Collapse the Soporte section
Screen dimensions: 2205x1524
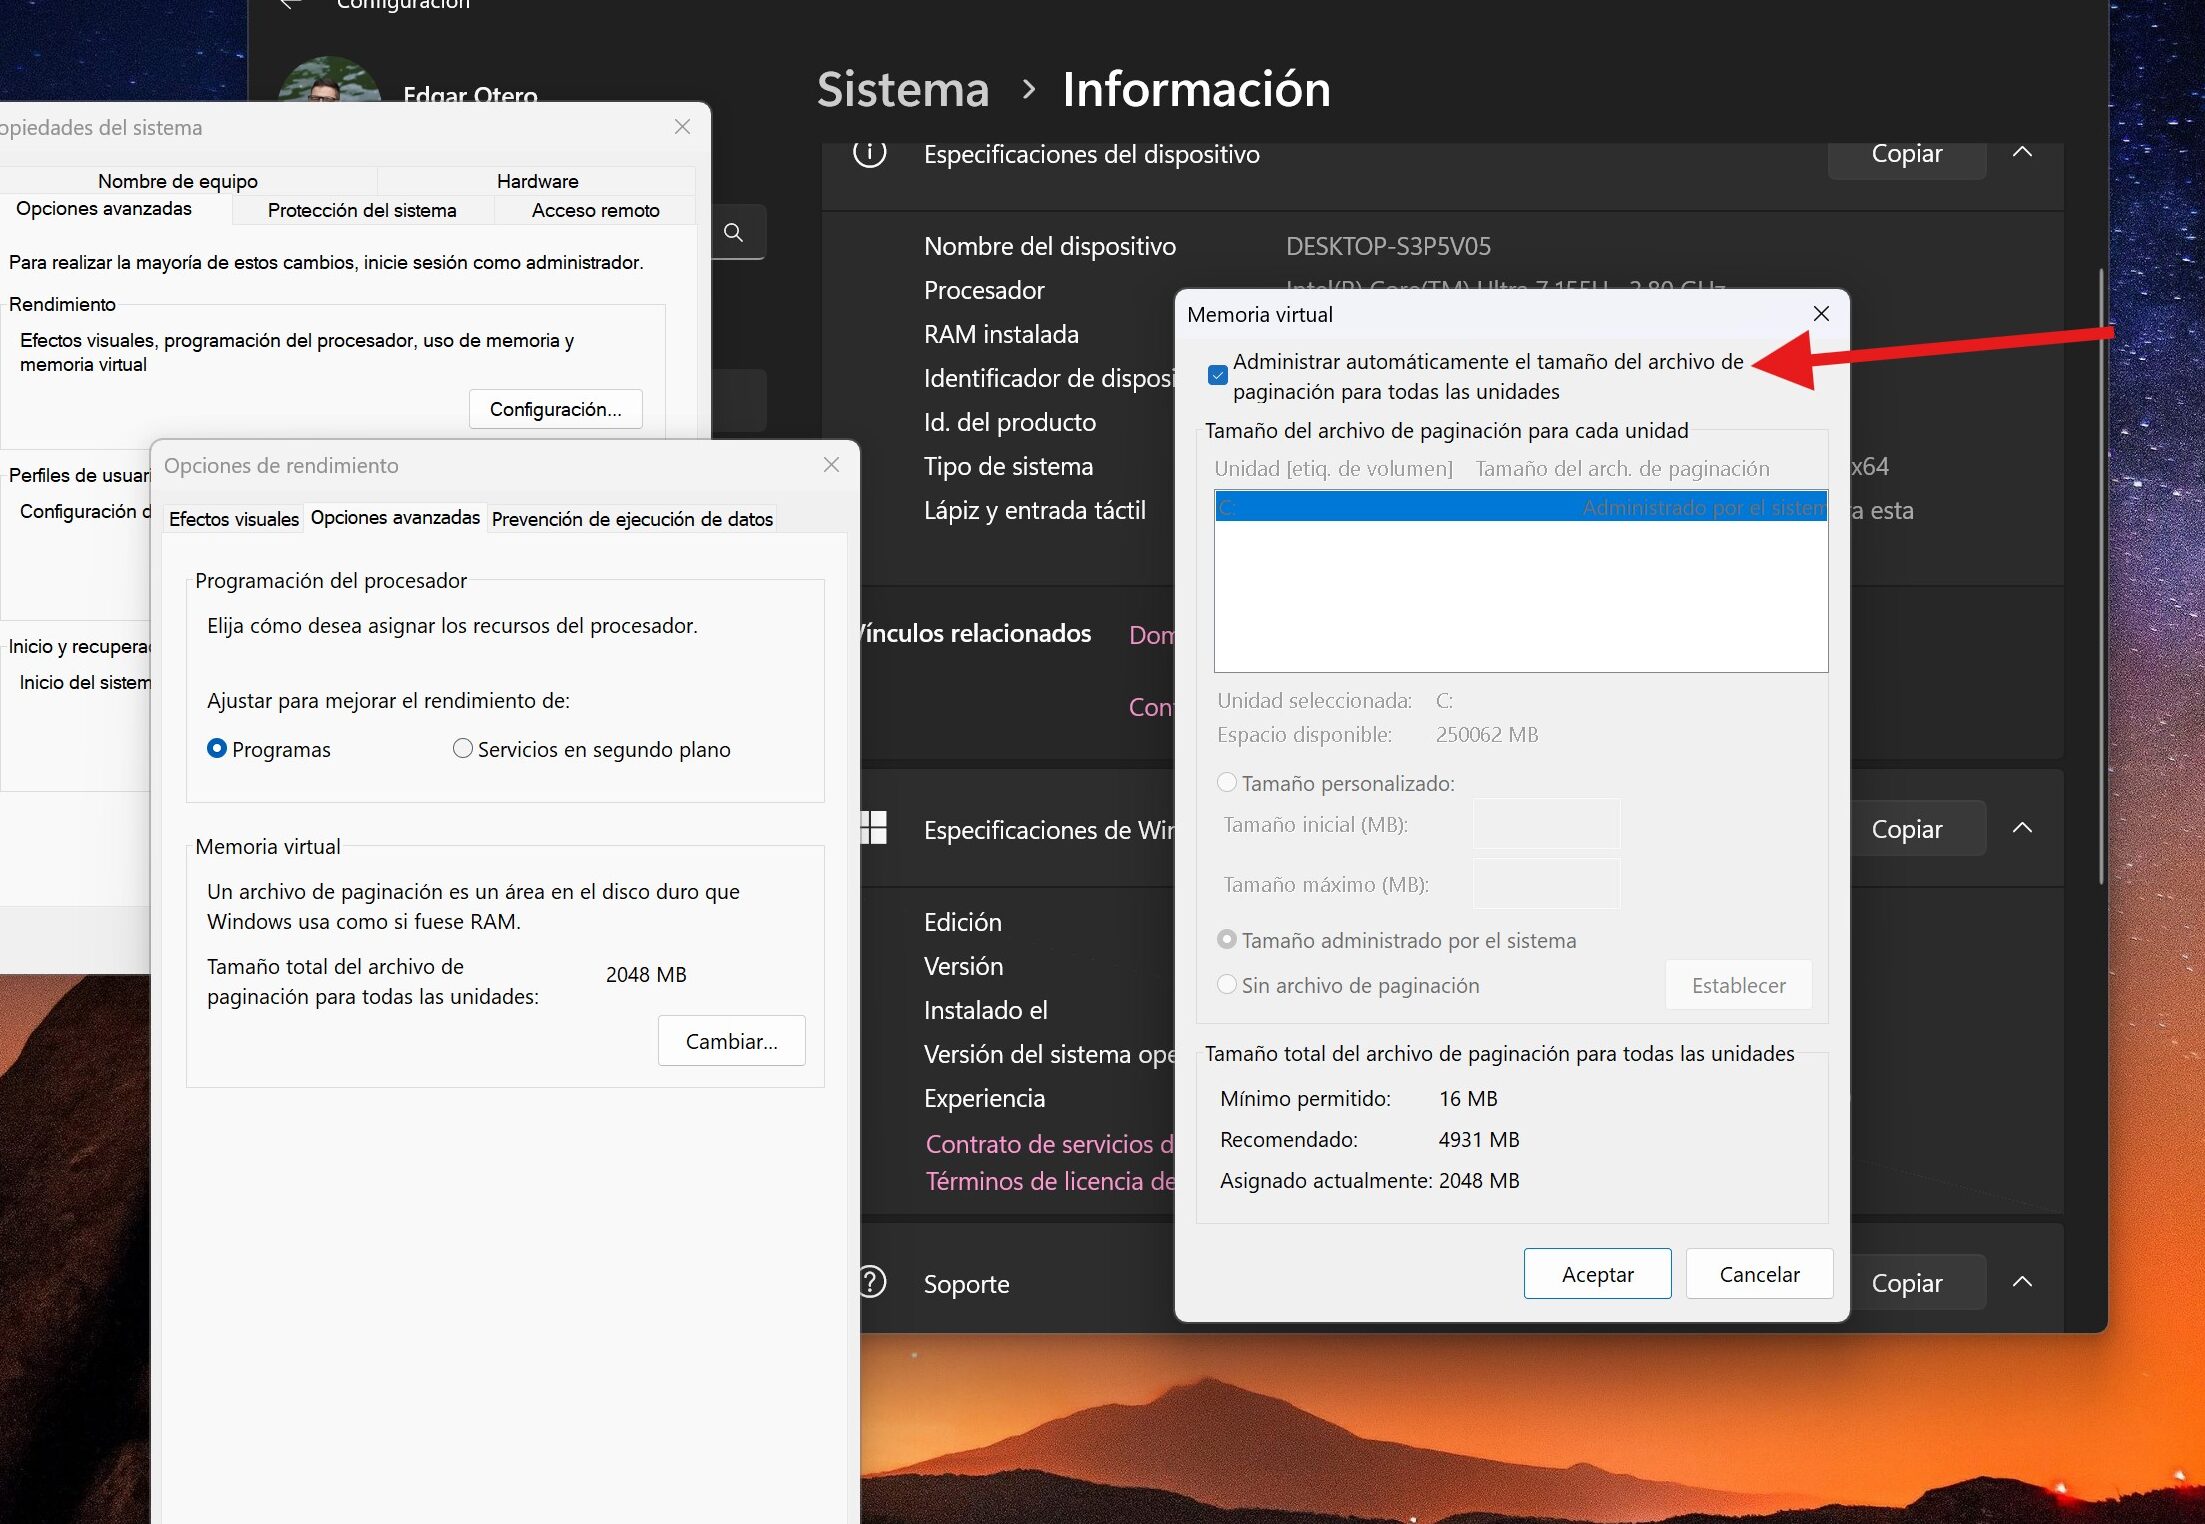pos(2022,1282)
